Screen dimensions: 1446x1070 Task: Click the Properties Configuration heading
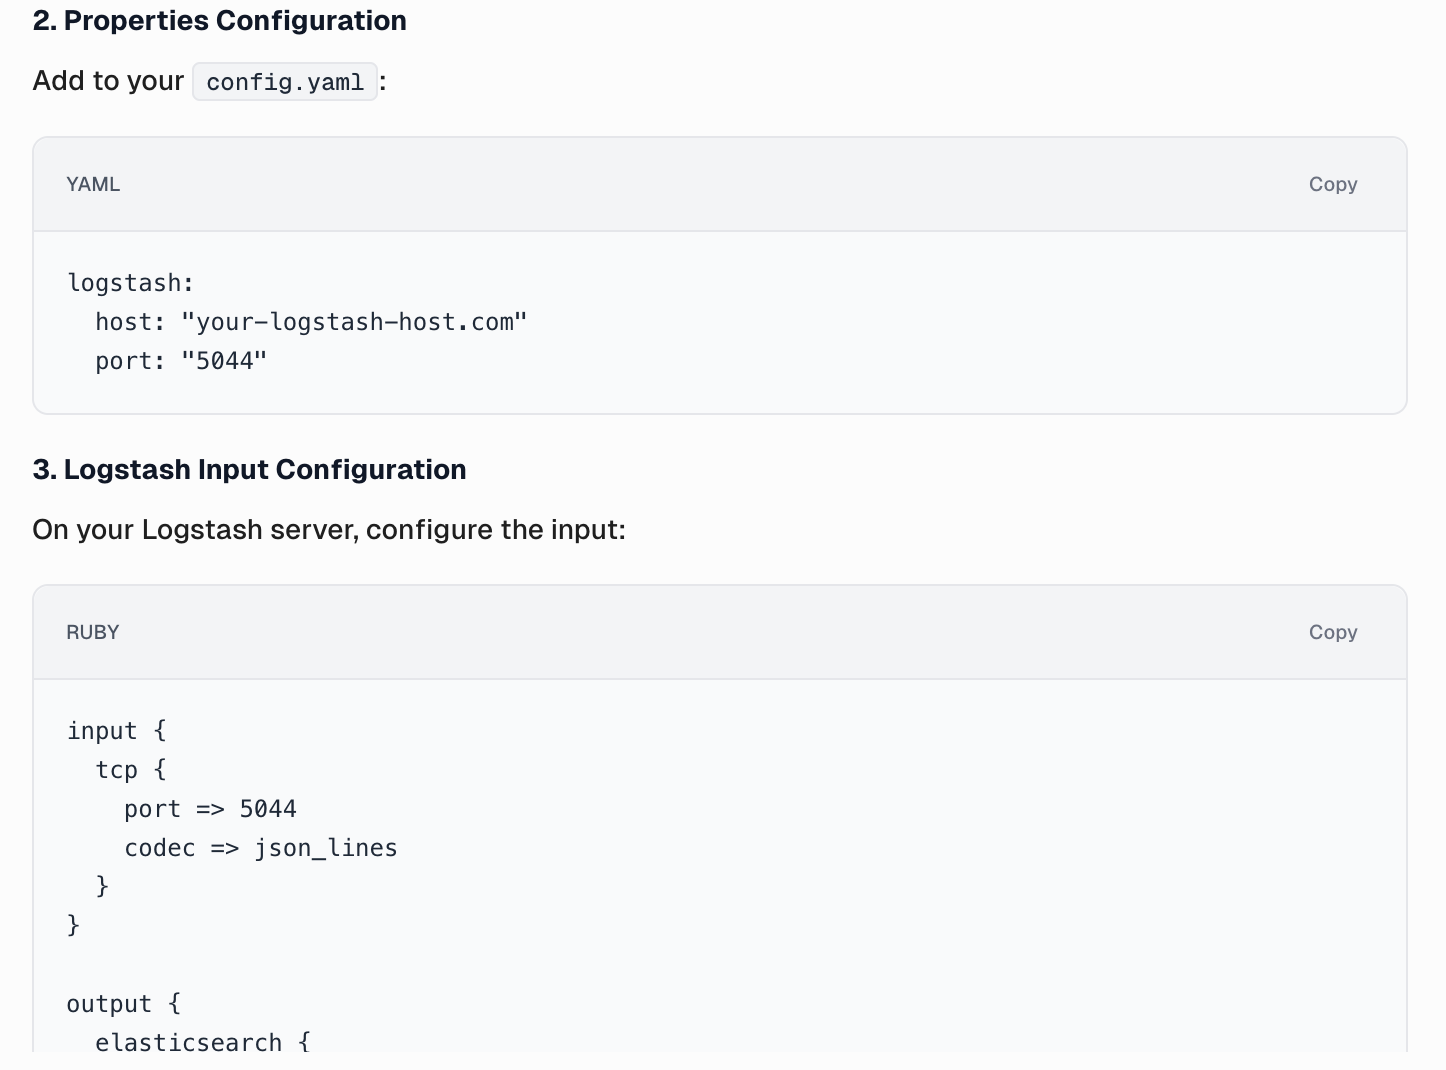(x=219, y=20)
